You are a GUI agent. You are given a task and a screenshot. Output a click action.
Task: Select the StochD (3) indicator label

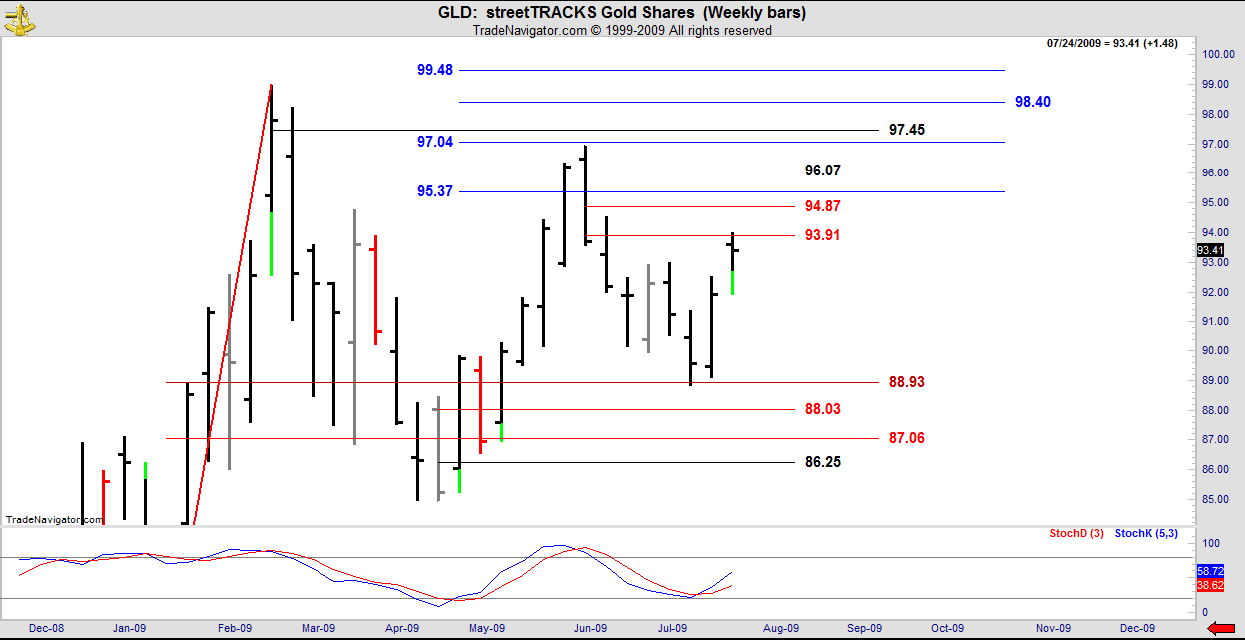pyautogui.click(x=1076, y=534)
